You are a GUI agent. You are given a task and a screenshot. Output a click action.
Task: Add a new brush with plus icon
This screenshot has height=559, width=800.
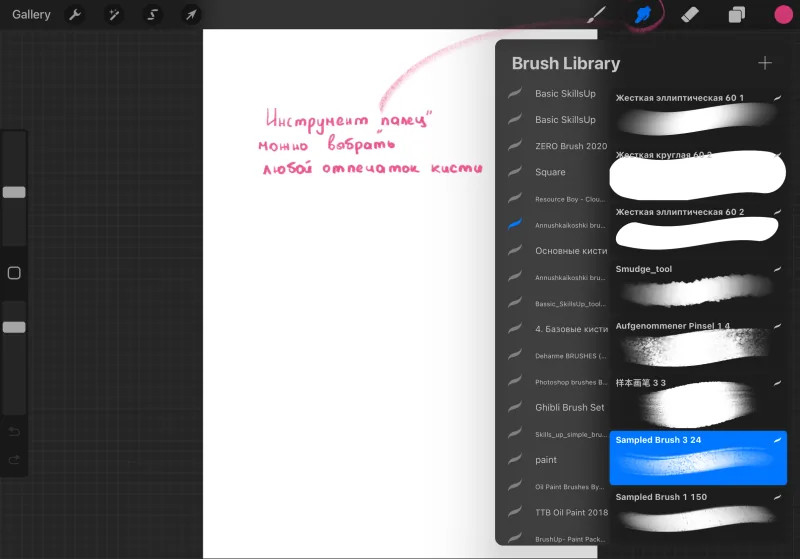(x=764, y=63)
